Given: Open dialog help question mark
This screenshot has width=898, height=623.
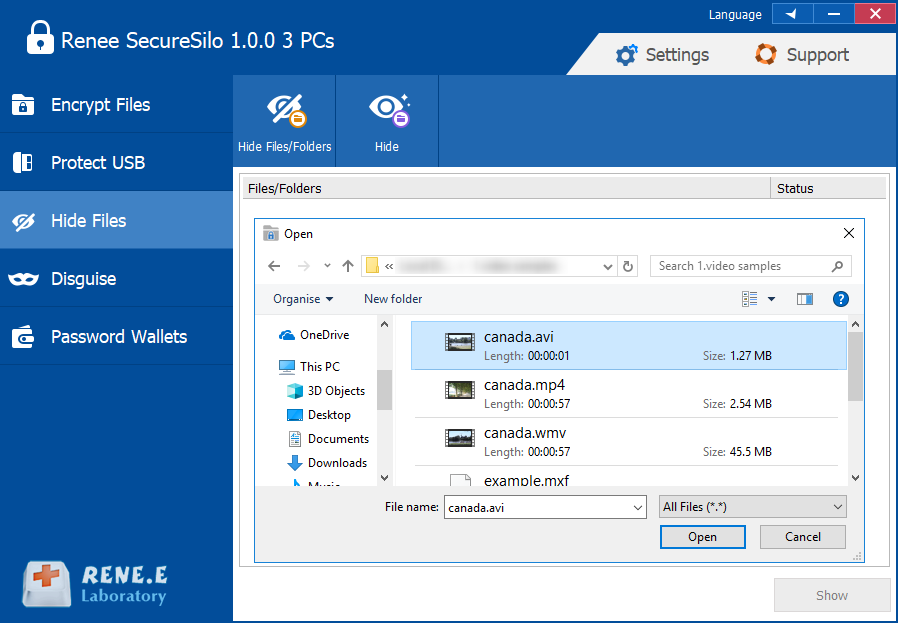Looking at the screenshot, I should click(841, 299).
